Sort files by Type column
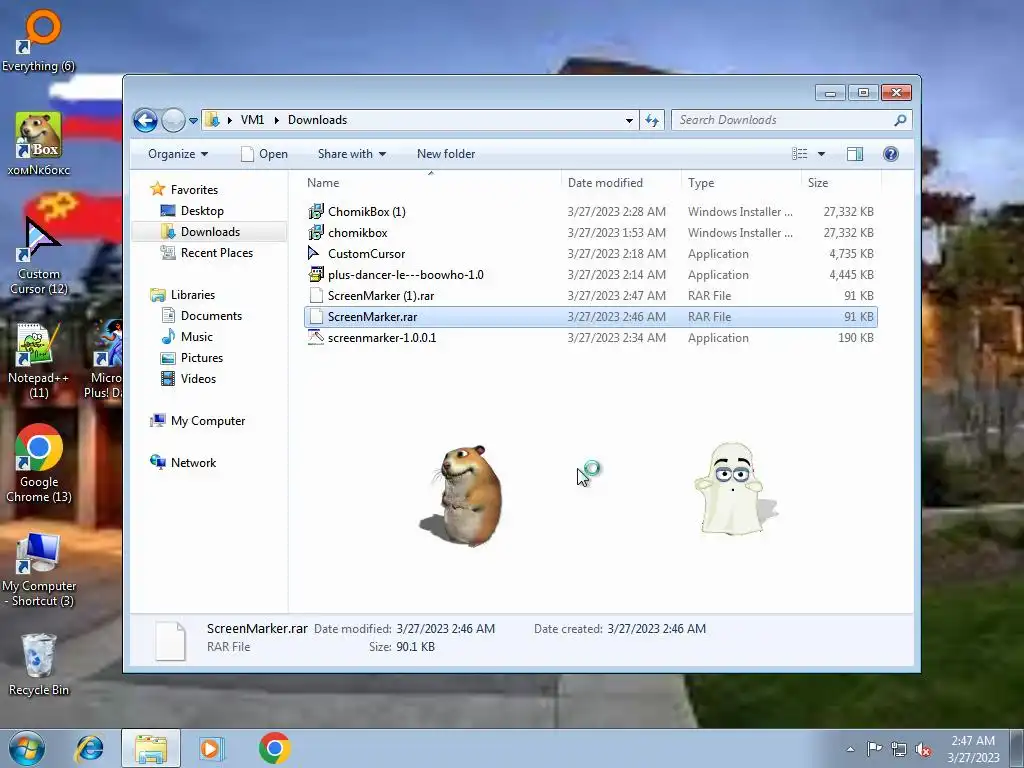 [741, 183]
